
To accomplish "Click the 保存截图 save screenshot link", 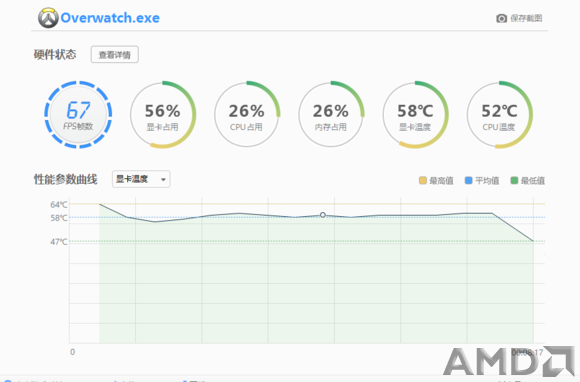I will point(526,18).
